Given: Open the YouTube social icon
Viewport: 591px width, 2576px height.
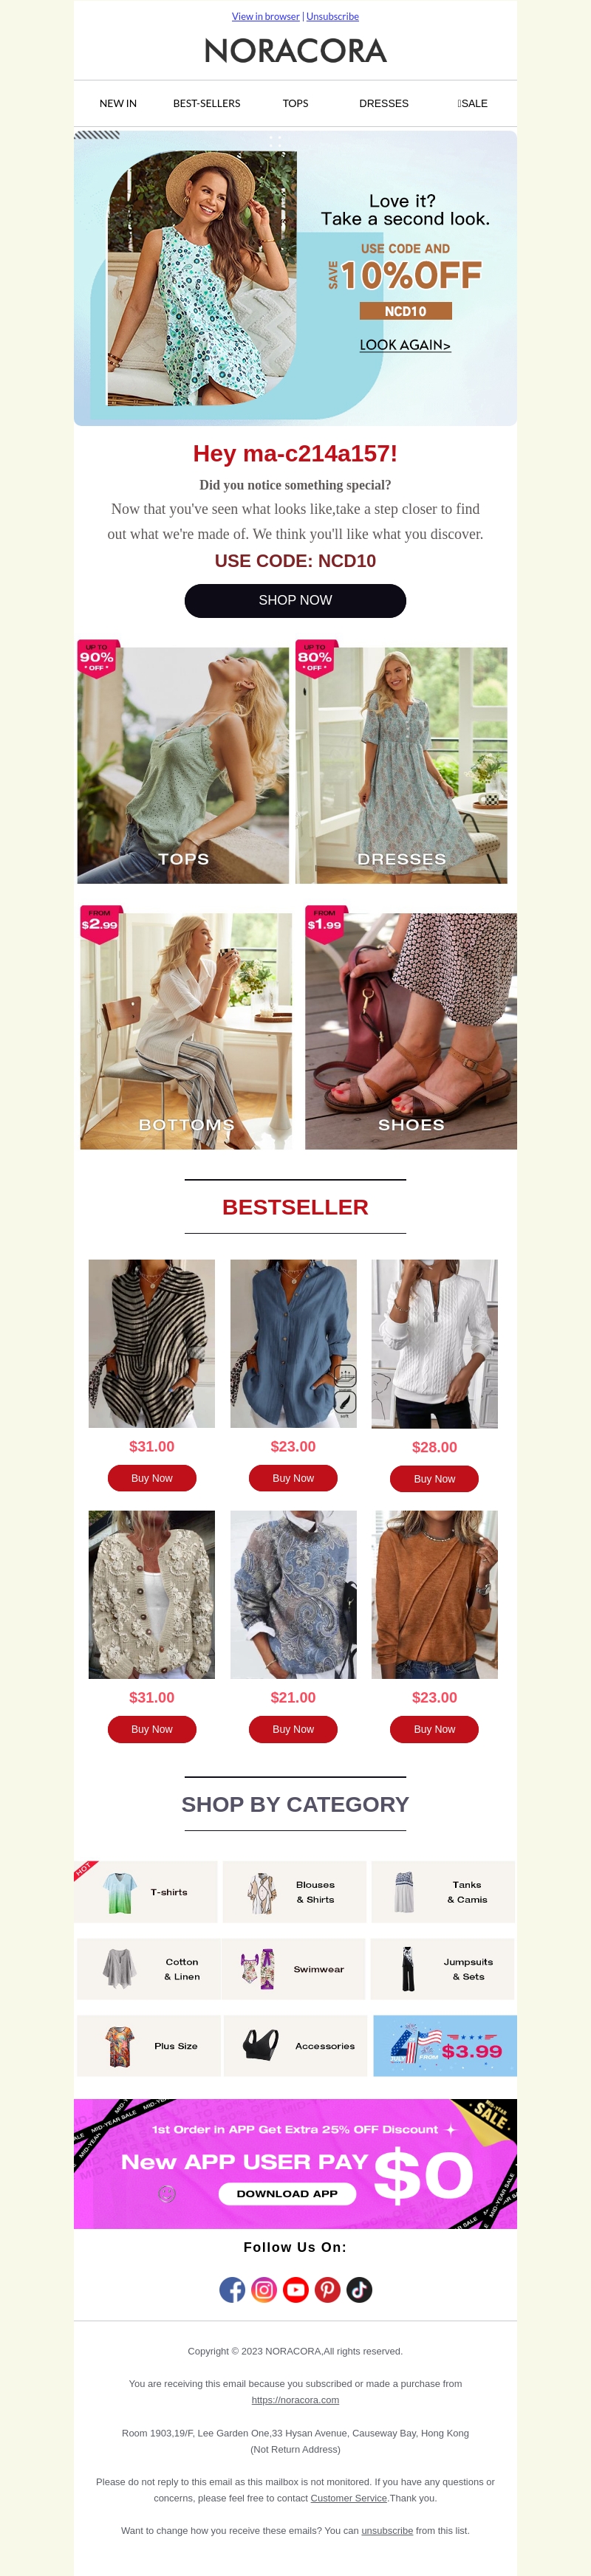Looking at the screenshot, I should pos(296,2290).
